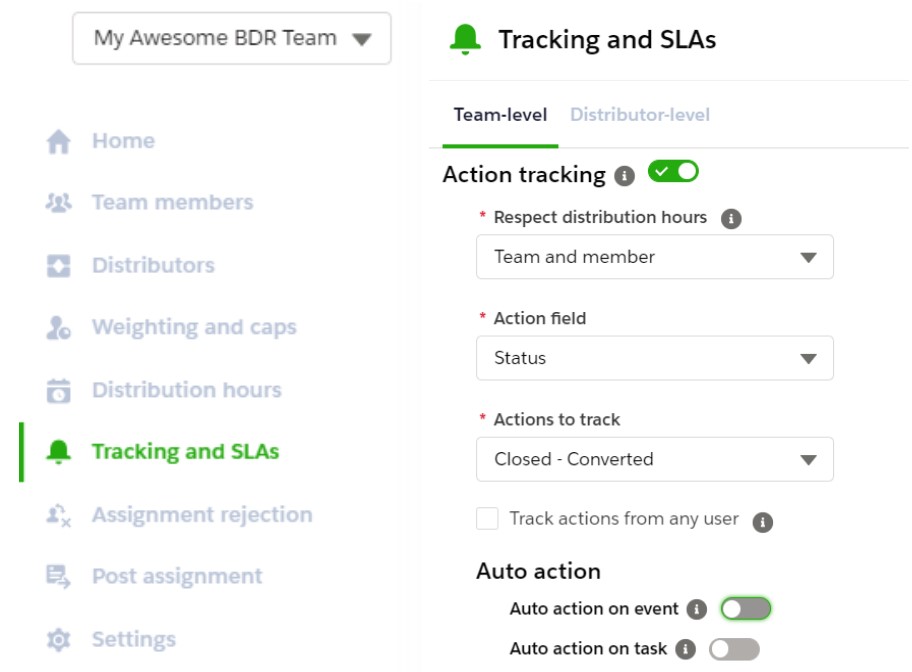Open the Actions to track dropdown
Viewport: 912px width, 672px height.
(x=654, y=459)
